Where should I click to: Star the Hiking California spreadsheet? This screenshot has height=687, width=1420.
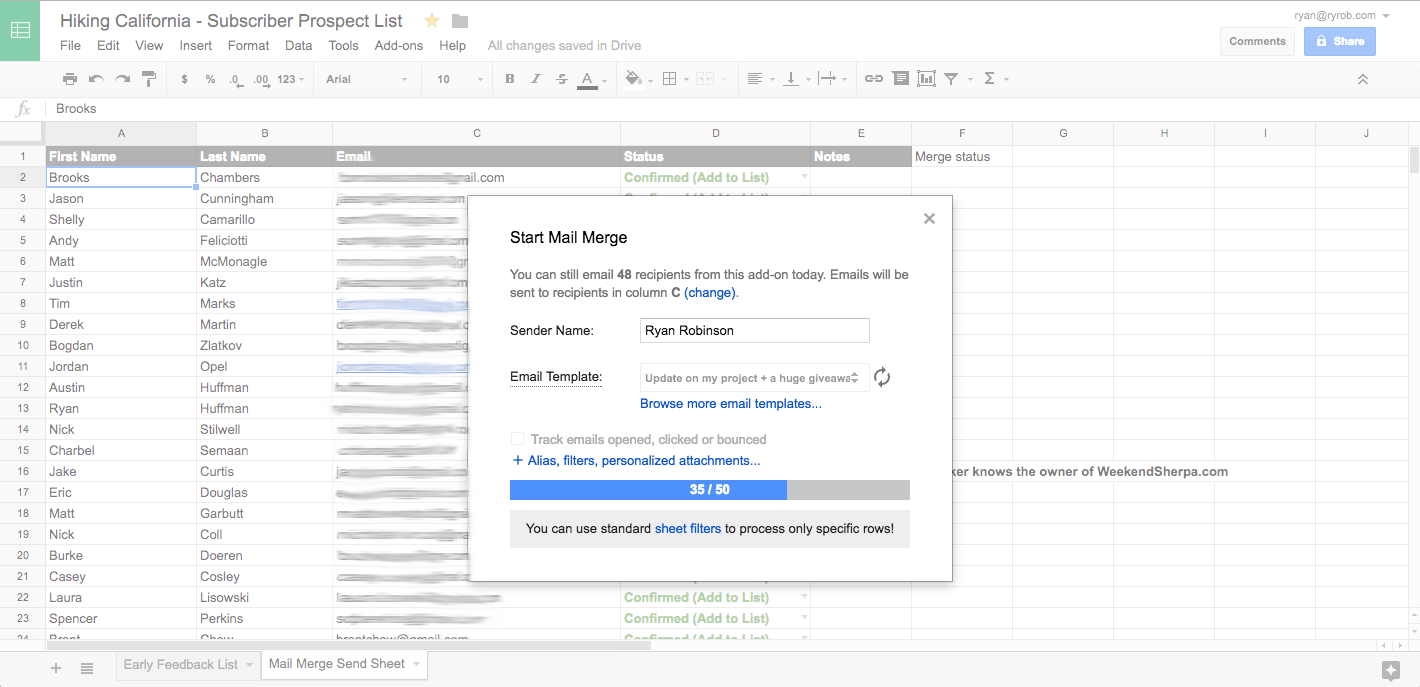430,19
